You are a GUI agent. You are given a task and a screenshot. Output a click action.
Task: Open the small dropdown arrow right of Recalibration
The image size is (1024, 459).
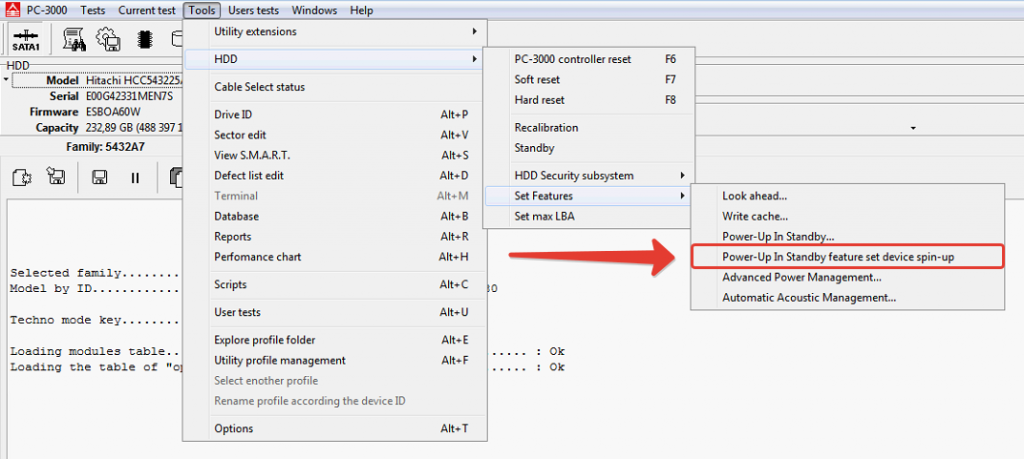pos(913,128)
